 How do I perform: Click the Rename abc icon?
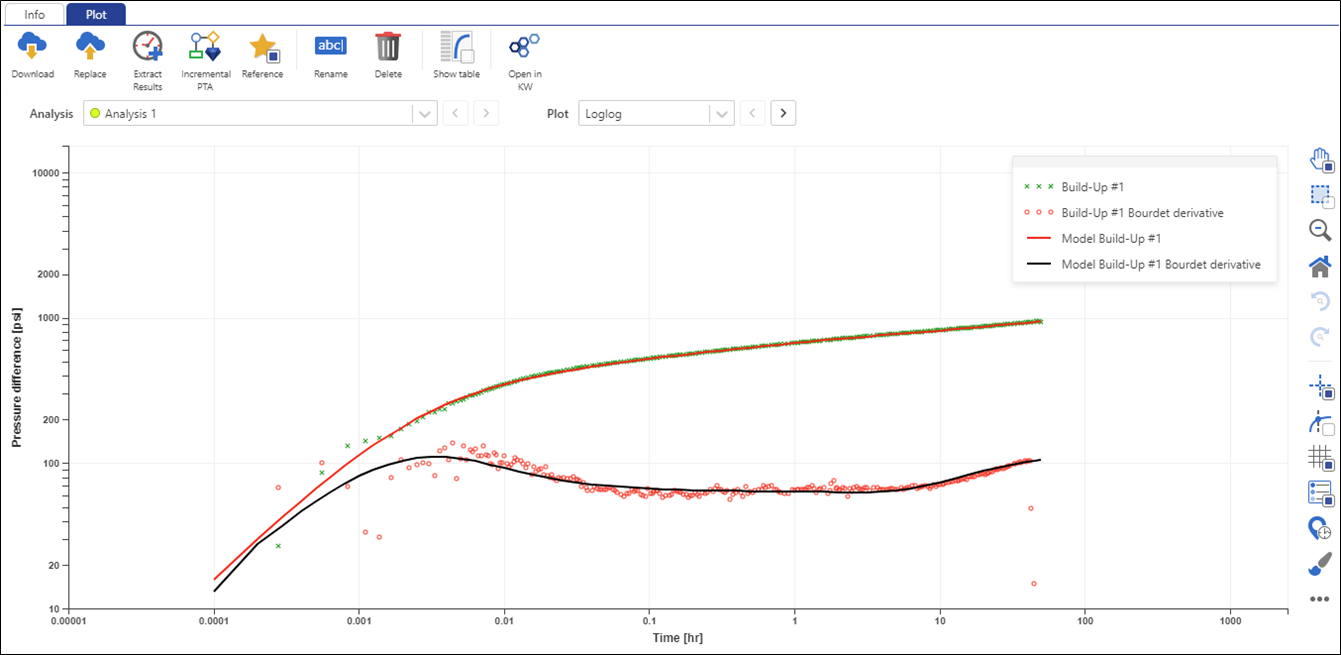click(x=330, y=46)
